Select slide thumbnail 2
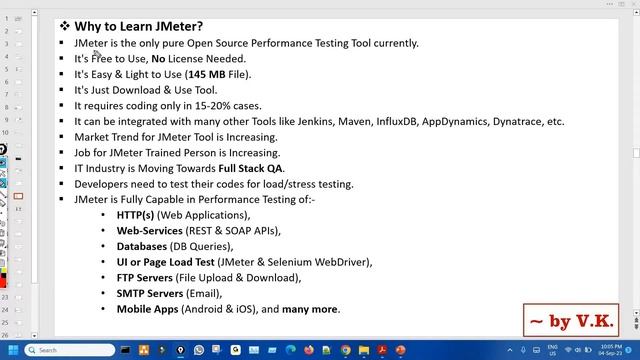640x360 pixels. coord(18,31)
